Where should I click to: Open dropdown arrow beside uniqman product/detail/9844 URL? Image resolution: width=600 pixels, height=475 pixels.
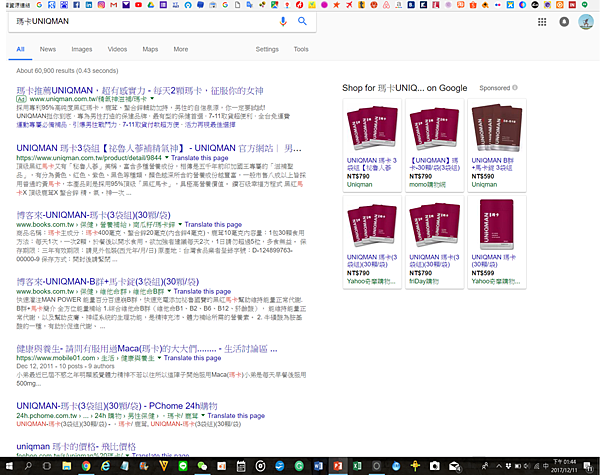[x=166, y=158]
